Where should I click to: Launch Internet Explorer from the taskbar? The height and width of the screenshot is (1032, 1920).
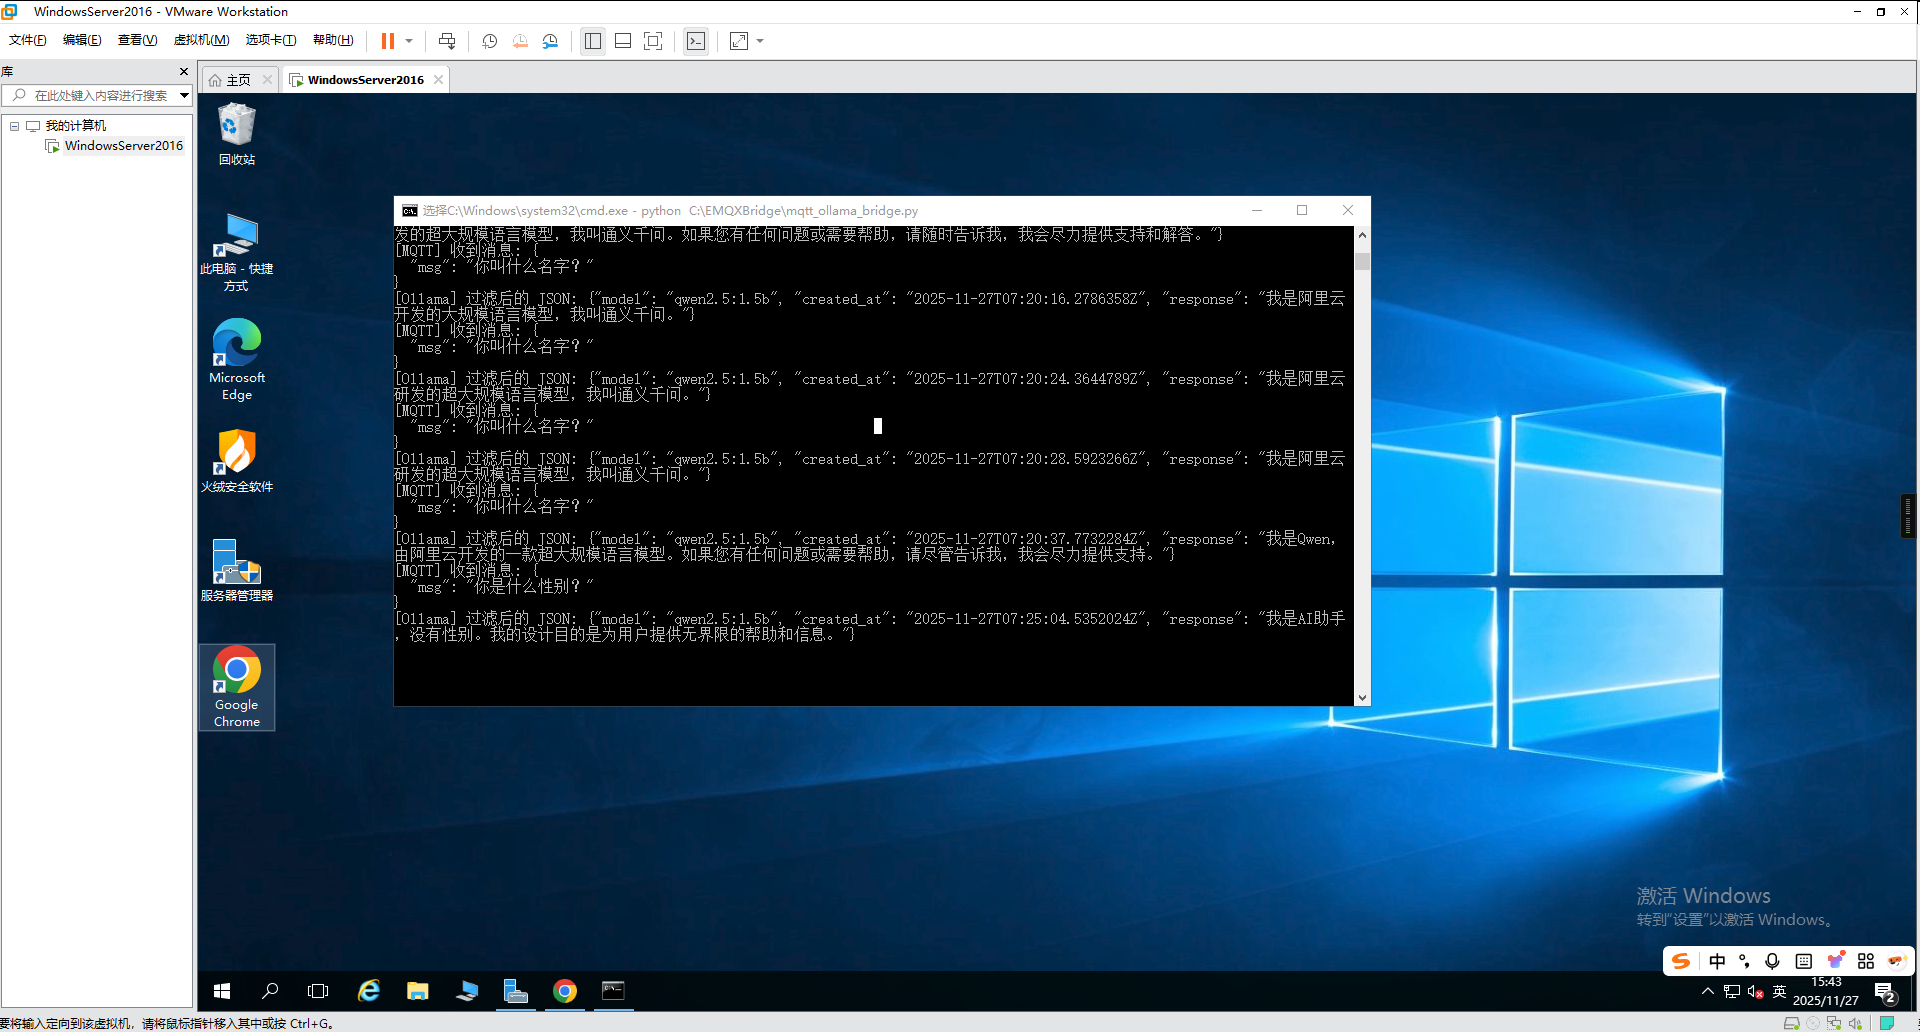tap(369, 991)
